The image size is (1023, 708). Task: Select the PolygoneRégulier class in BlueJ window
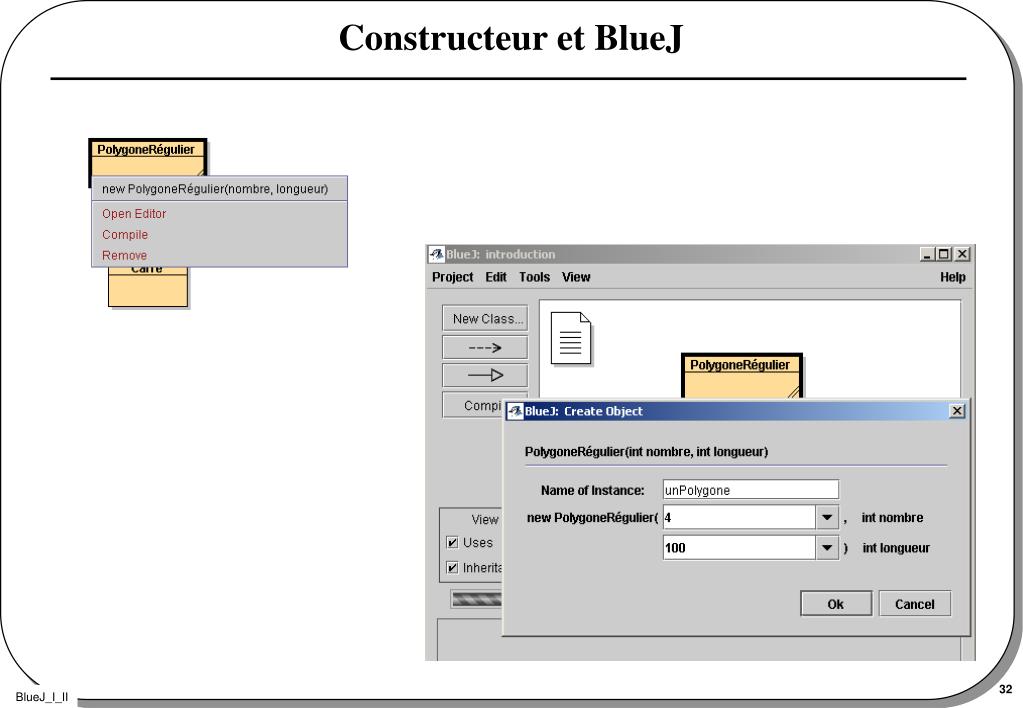tap(742, 376)
